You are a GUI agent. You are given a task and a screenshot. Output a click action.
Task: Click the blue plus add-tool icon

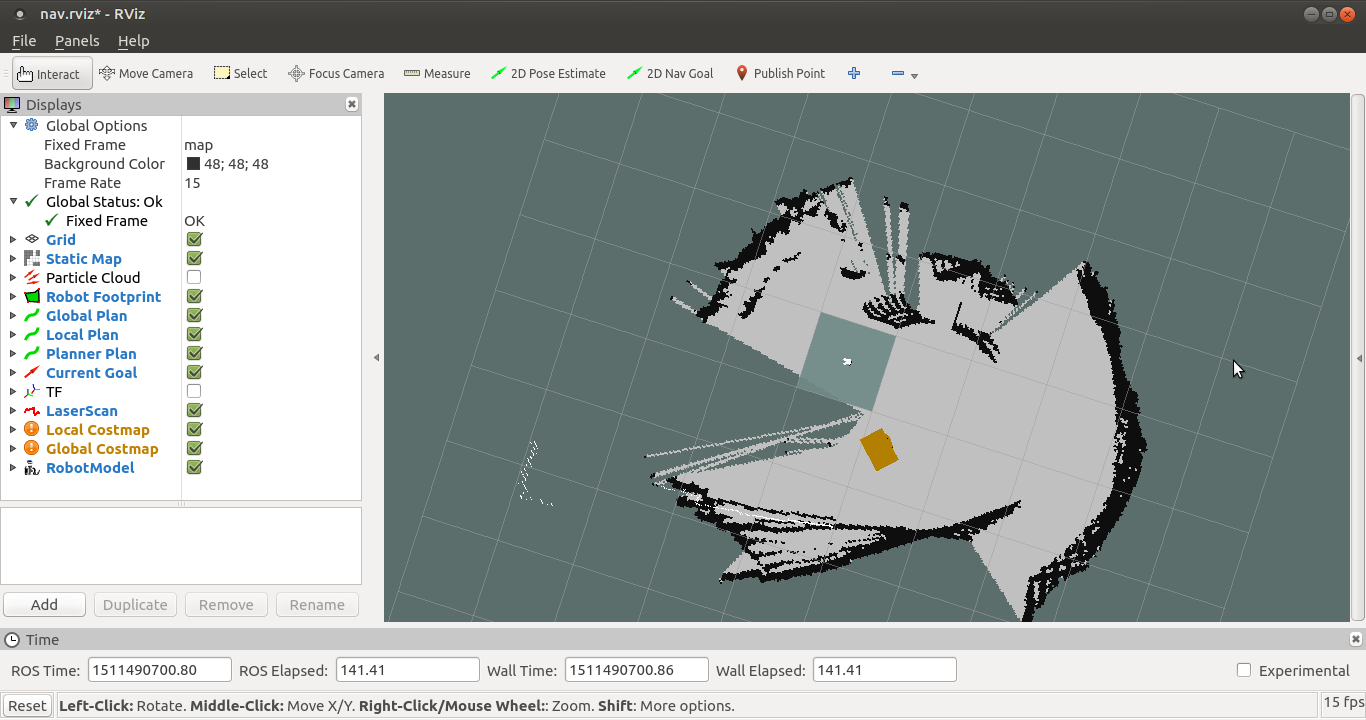854,73
